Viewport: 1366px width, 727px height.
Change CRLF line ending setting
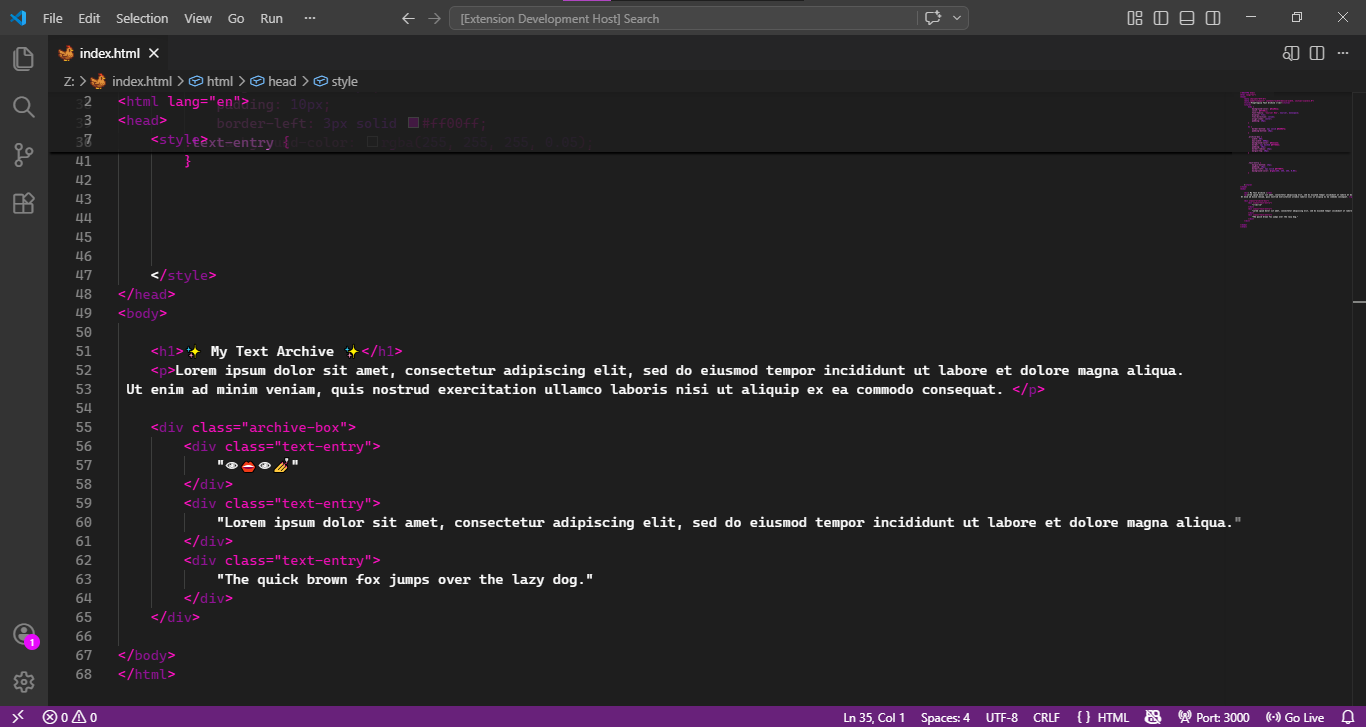1046,717
